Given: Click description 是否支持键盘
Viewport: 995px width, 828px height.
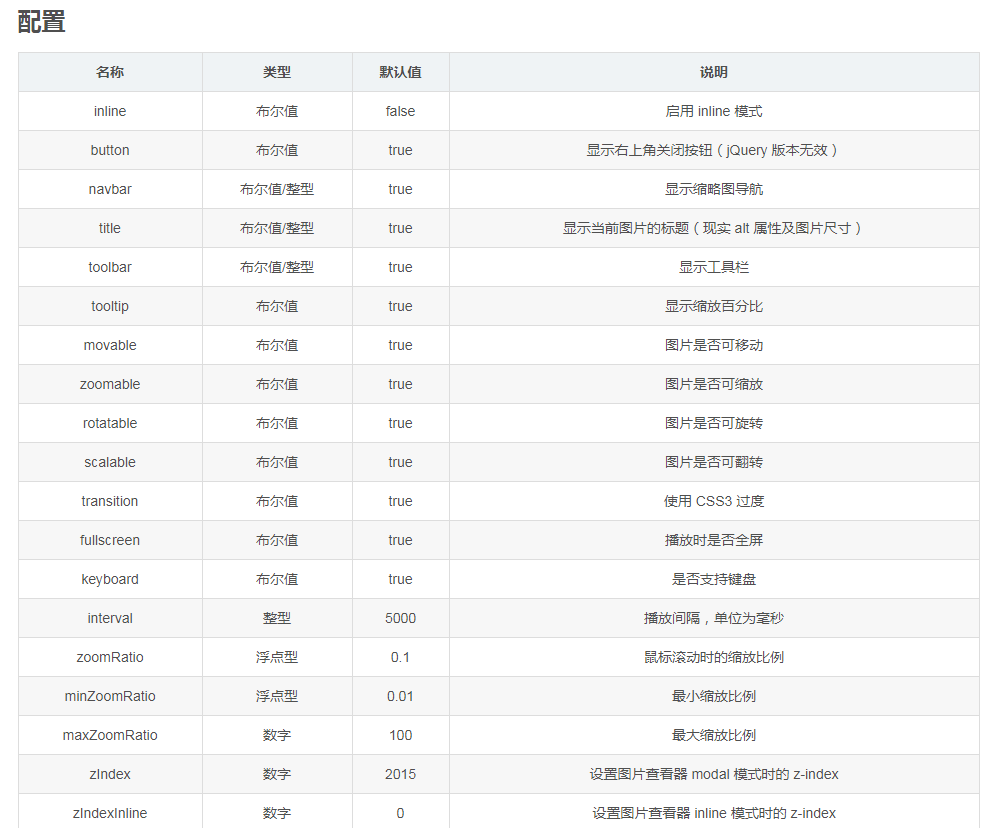Looking at the screenshot, I should [714, 579].
